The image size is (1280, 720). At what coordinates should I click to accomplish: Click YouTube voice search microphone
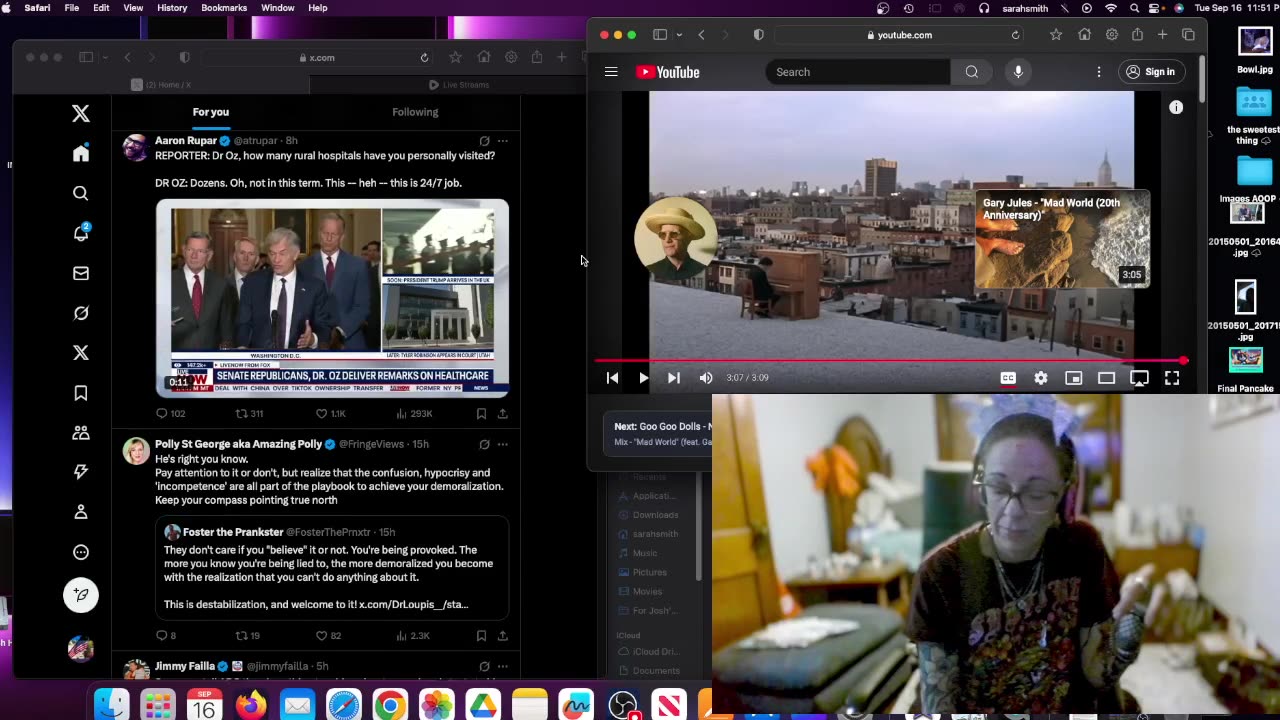(1018, 72)
